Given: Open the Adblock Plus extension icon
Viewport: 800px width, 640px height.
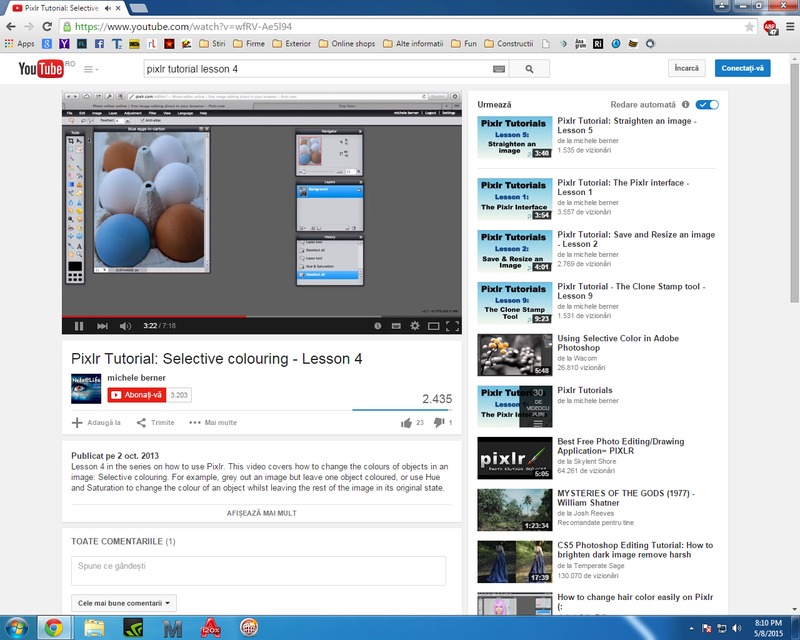Looking at the screenshot, I should click(x=770, y=27).
